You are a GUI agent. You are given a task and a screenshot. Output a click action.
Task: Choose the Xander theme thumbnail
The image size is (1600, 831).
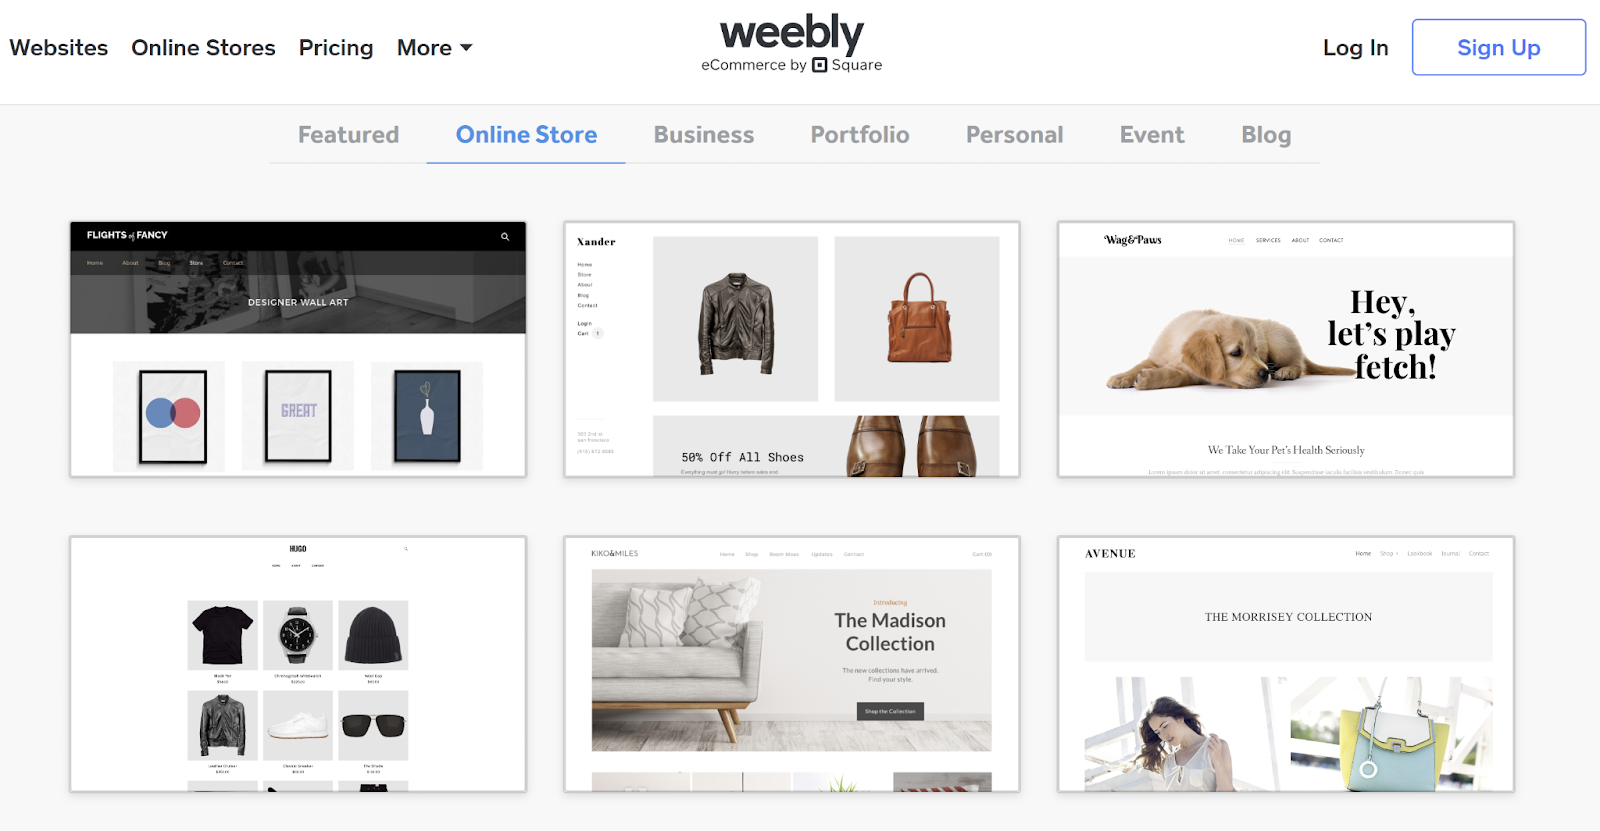[792, 349]
